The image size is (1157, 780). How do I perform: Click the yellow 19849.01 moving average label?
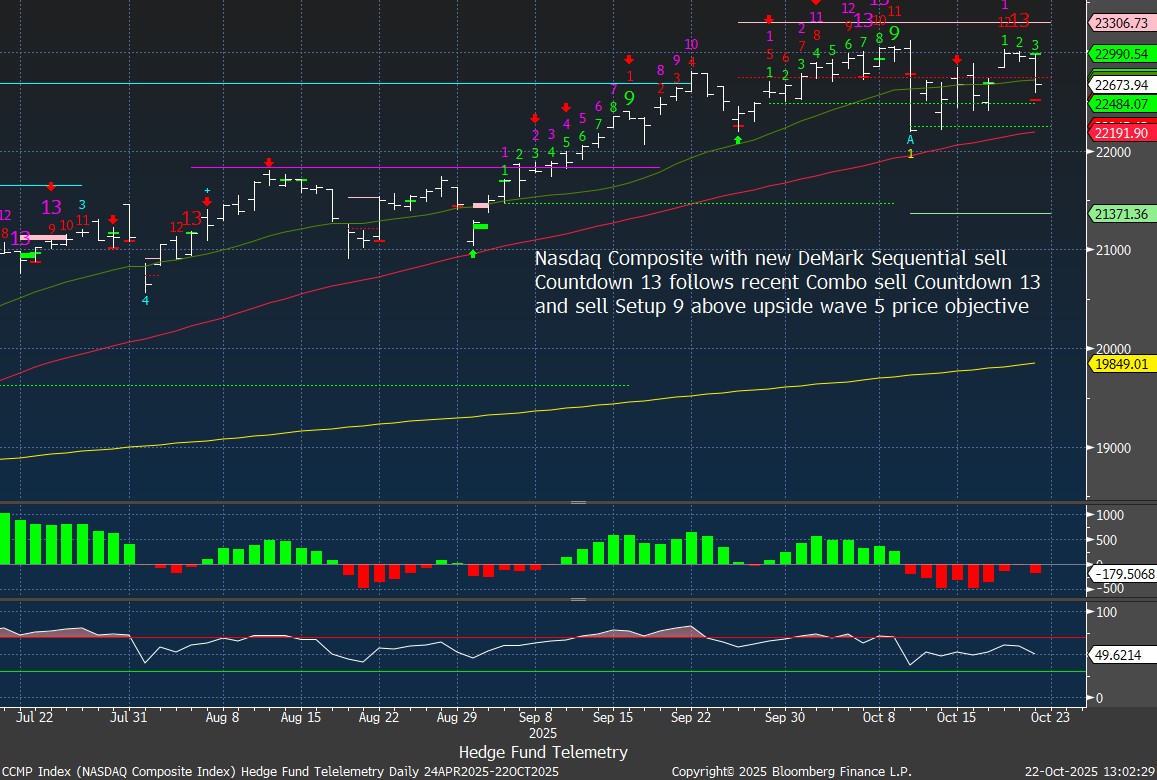click(x=1119, y=365)
